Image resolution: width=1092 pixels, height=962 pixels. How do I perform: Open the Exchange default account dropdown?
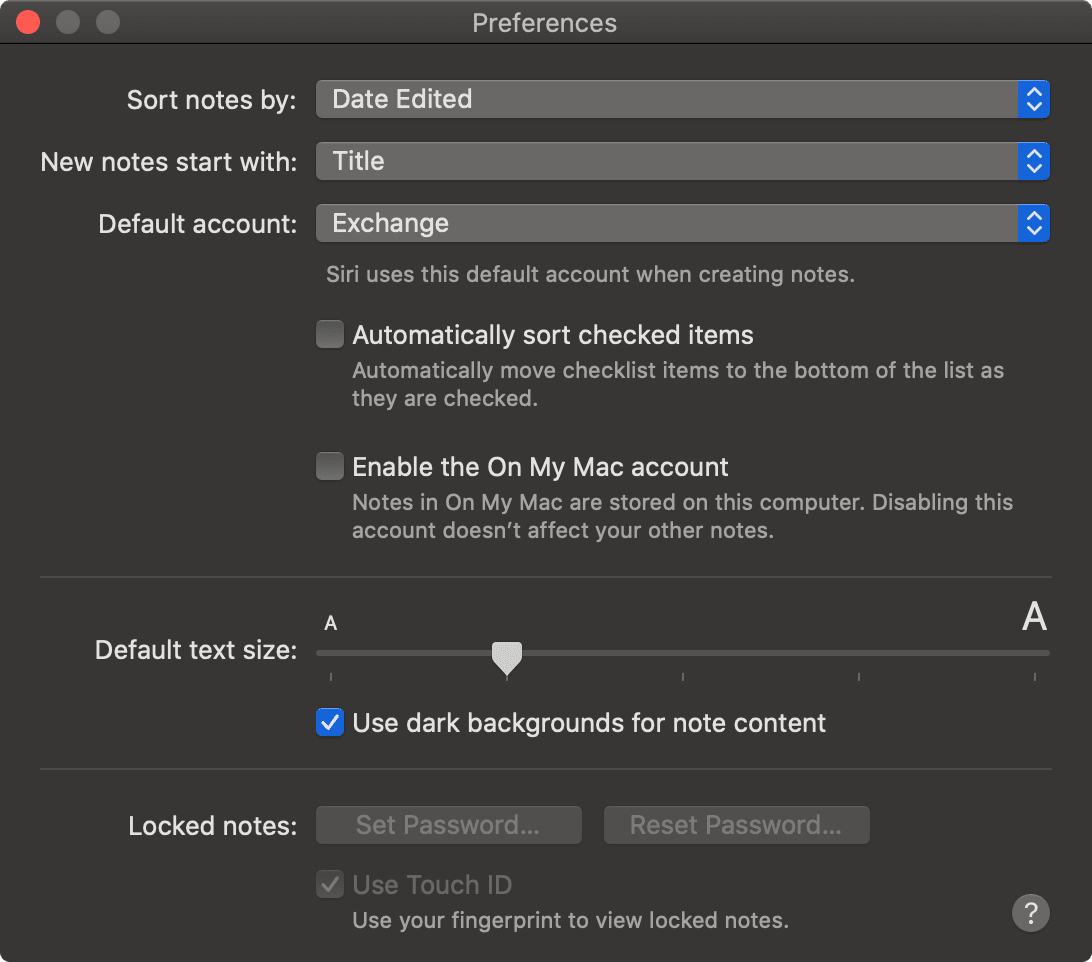click(666, 223)
